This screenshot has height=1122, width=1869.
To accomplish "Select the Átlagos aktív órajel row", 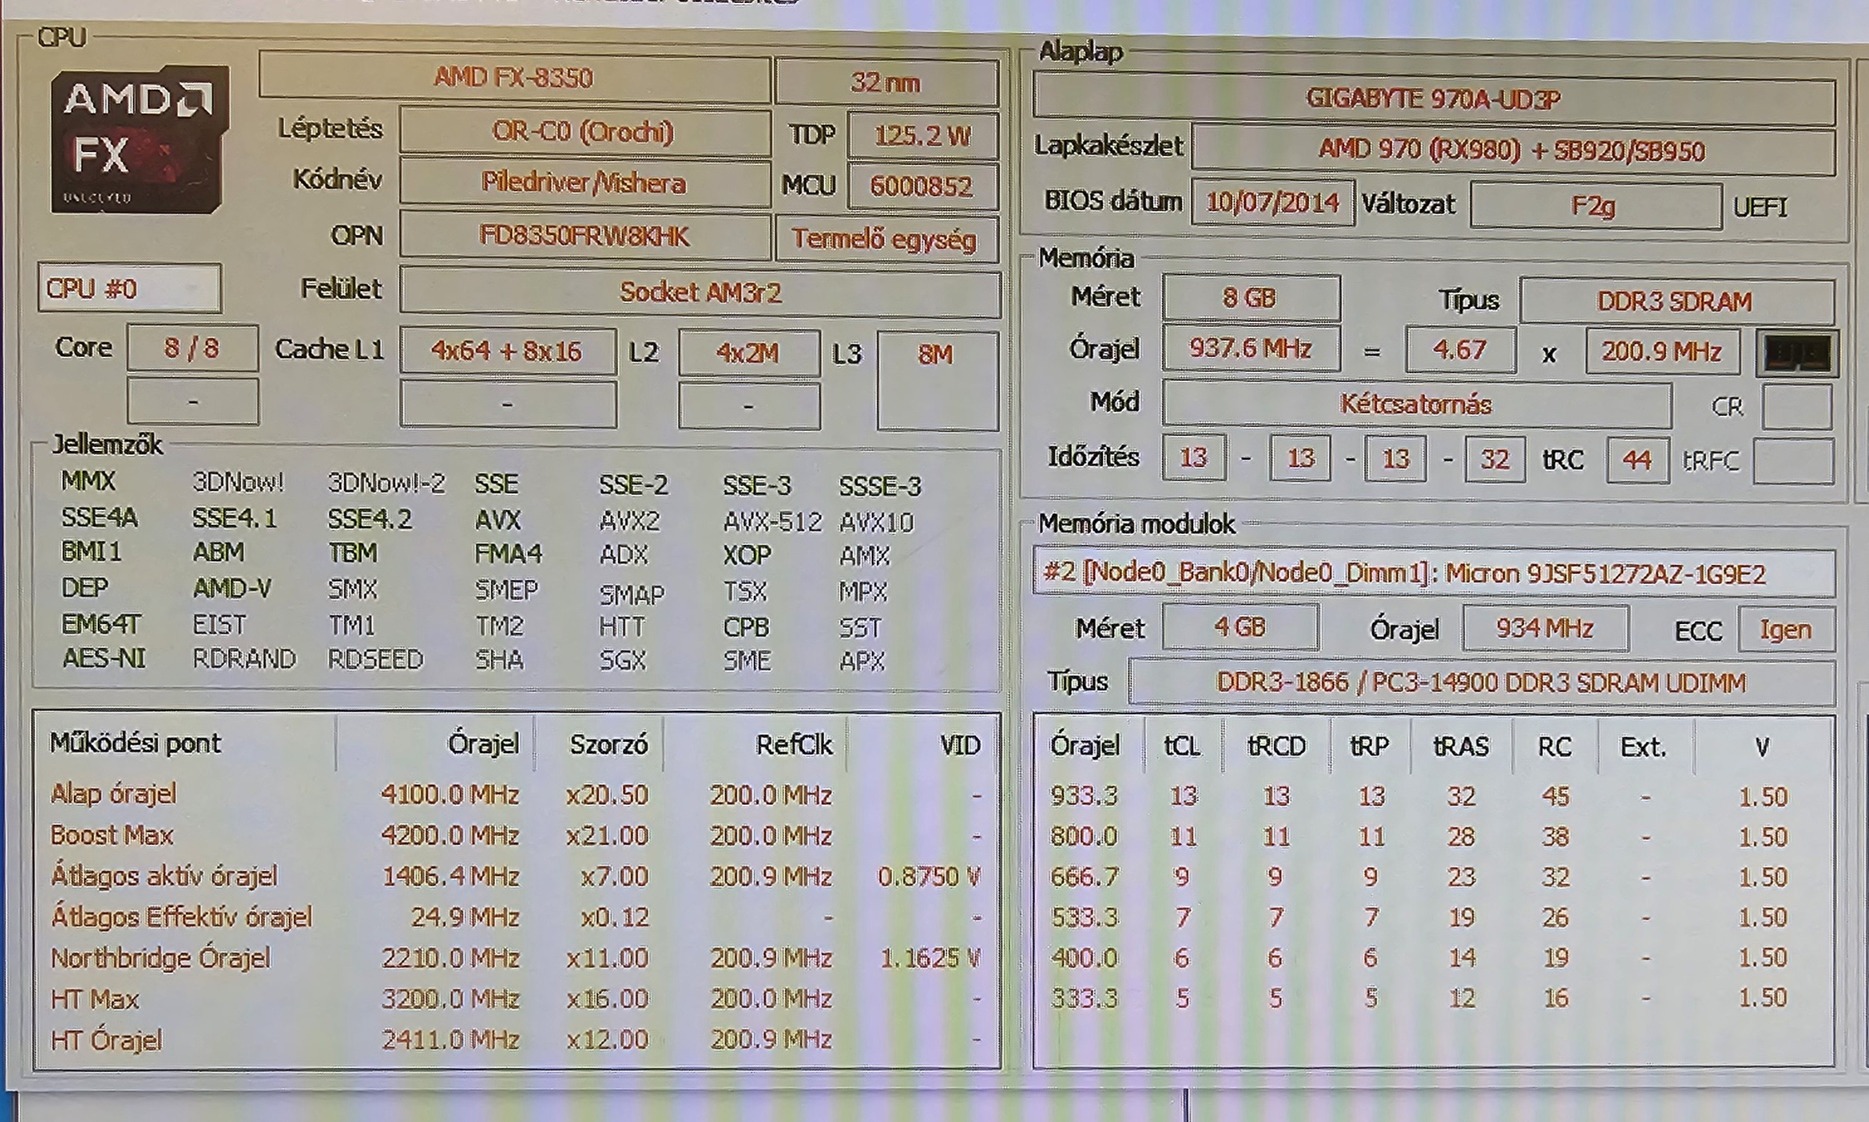I will 516,876.
